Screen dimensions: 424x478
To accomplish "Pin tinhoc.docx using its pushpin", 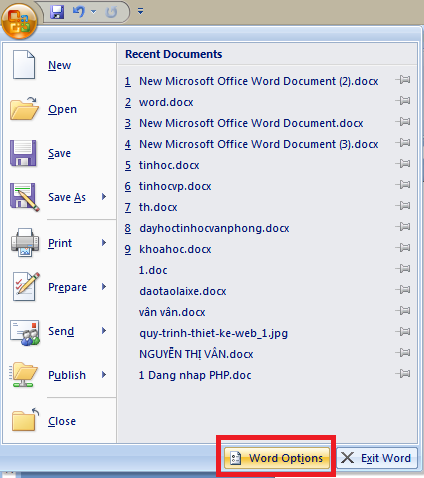I will 403,164.
